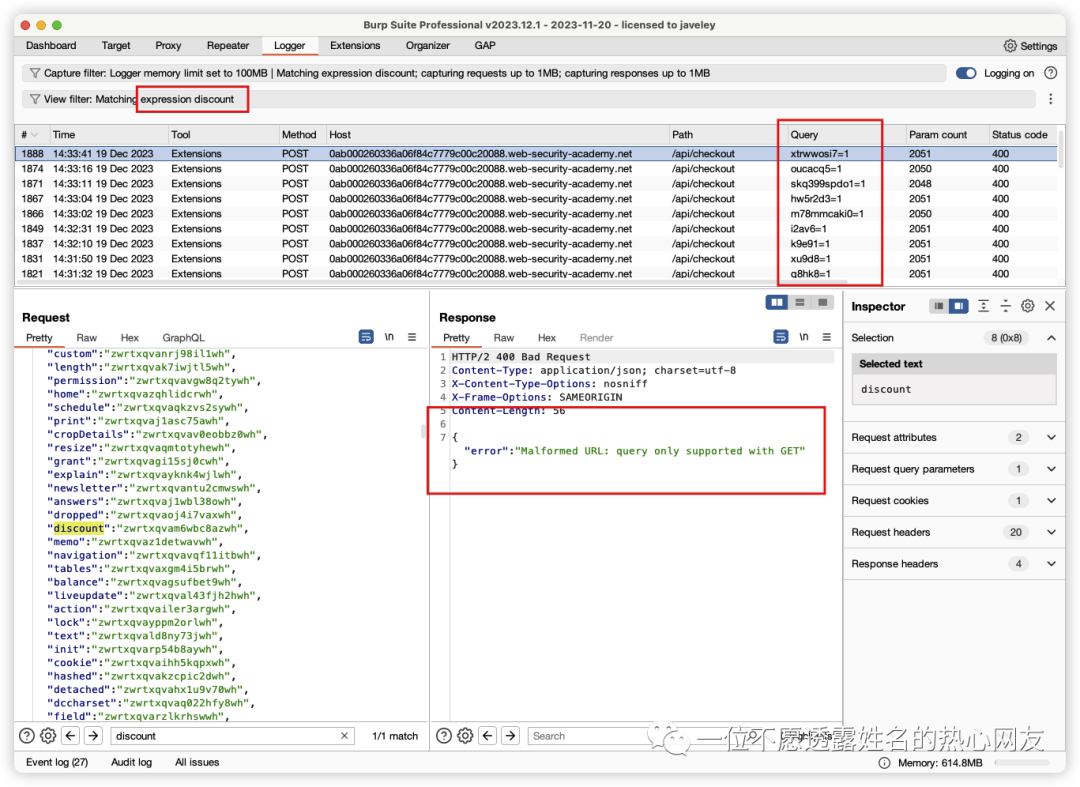Show non-printable characters in Request
Image resolution: width=1080 pixels, height=787 pixels.
click(389, 337)
